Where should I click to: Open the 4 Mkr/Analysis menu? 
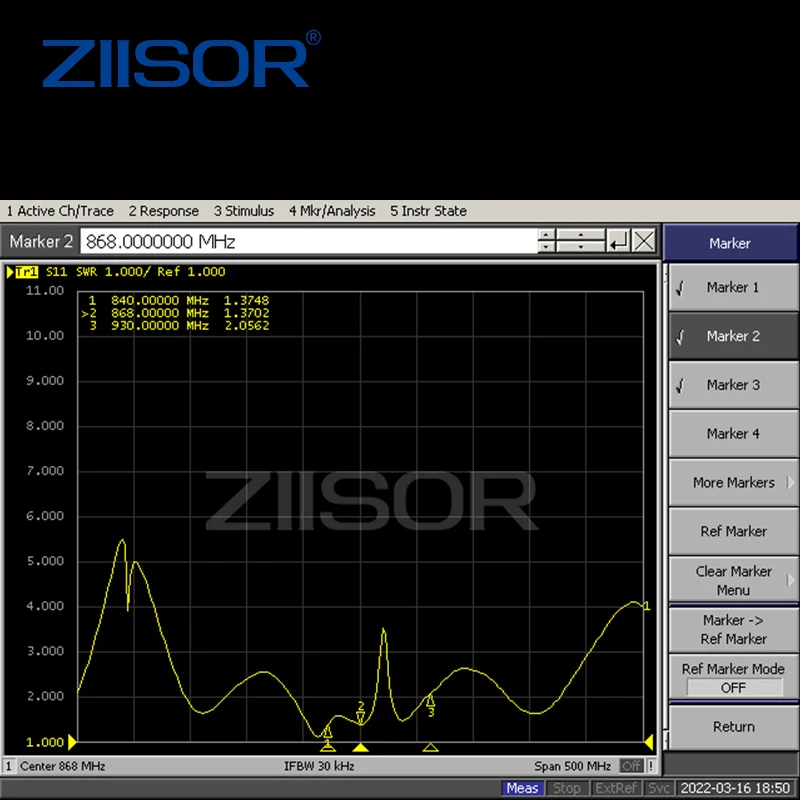click(332, 211)
